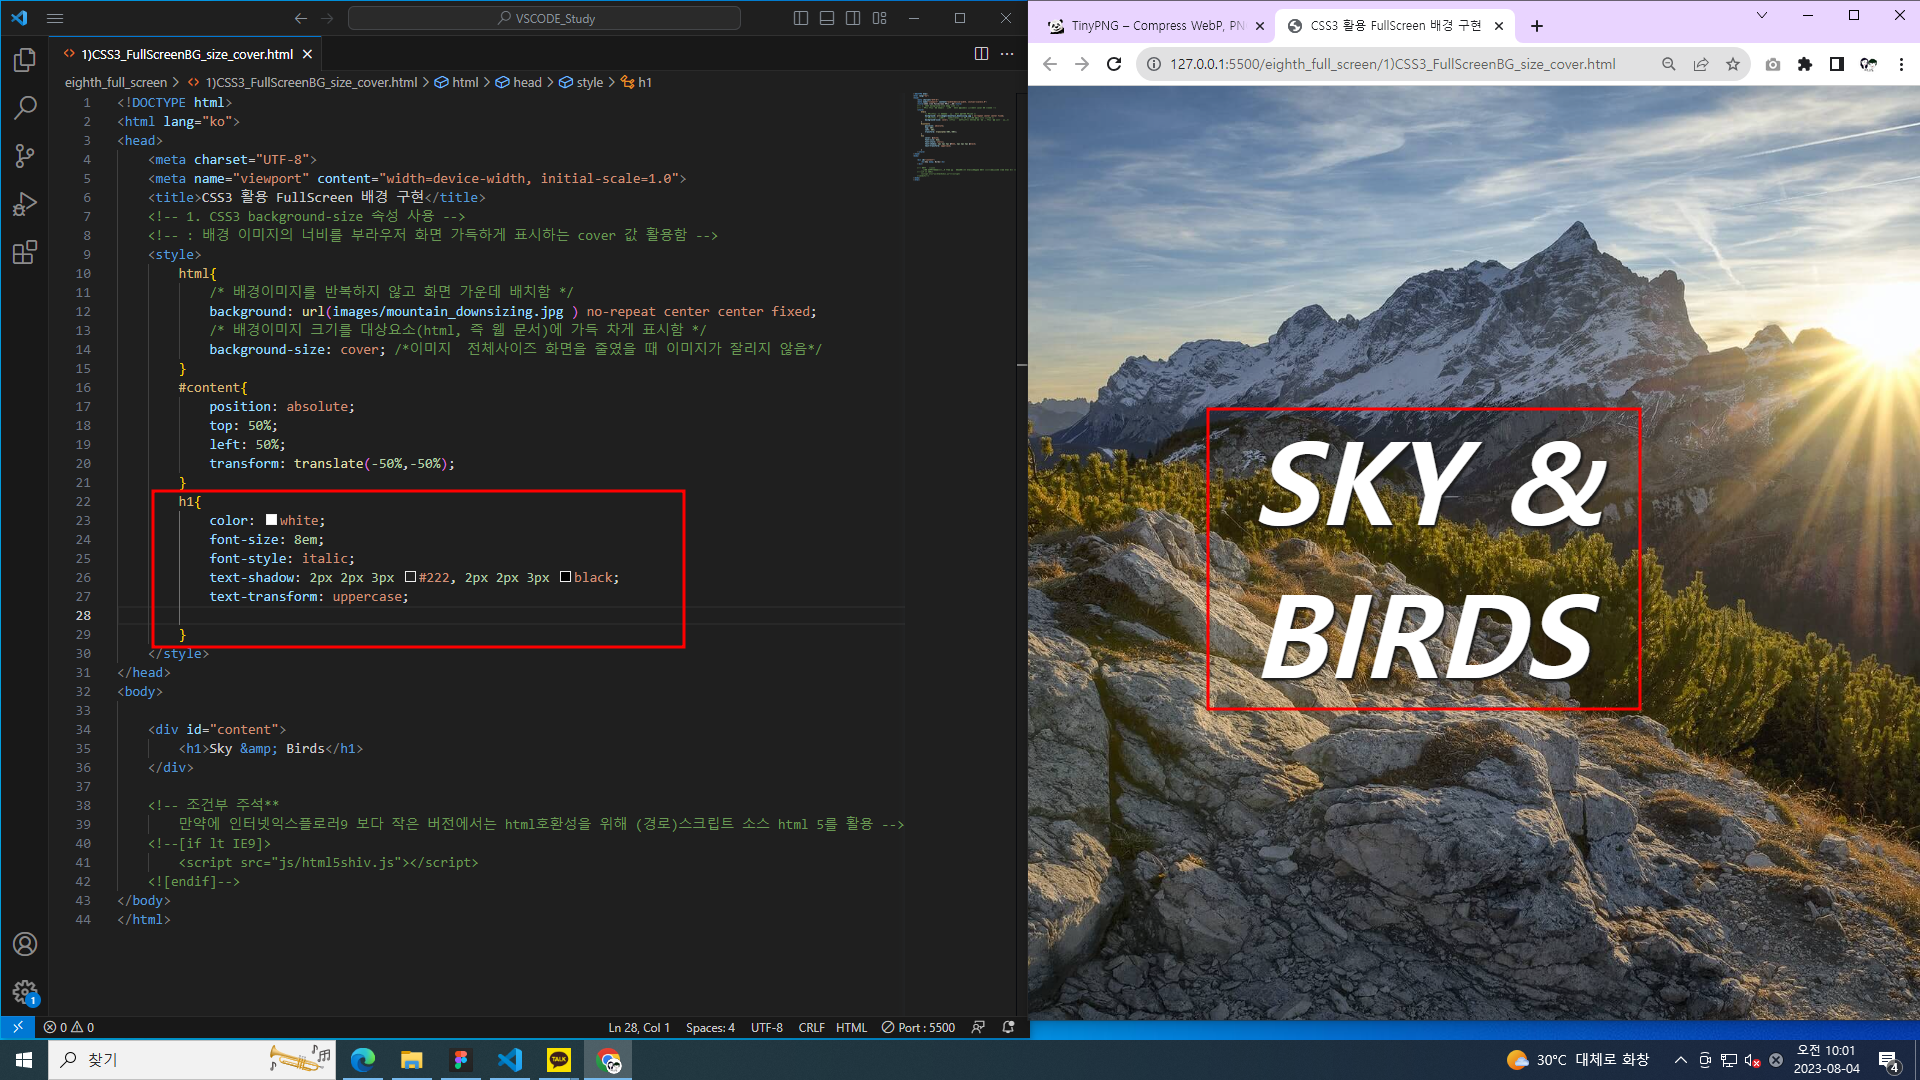The image size is (1920, 1080).
Task: Open the Manage gear icon
Action: [25, 991]
